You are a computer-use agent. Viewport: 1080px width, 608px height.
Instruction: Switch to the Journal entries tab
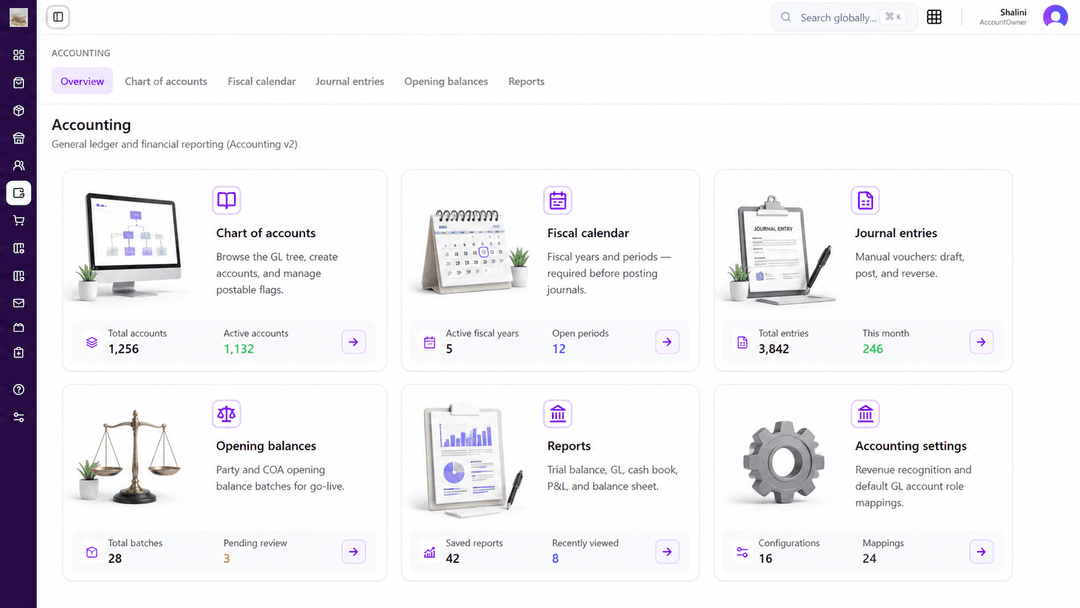[x=350, y=81]
